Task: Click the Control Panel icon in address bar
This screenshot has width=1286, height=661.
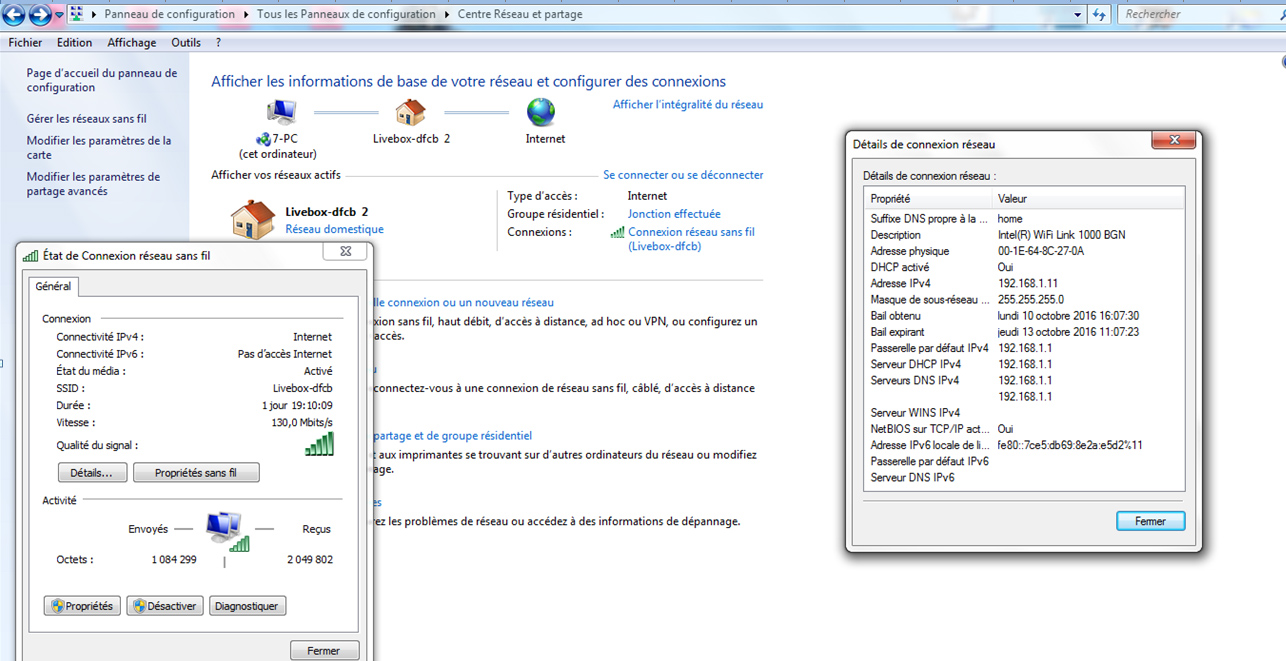Action: [77, 15]
